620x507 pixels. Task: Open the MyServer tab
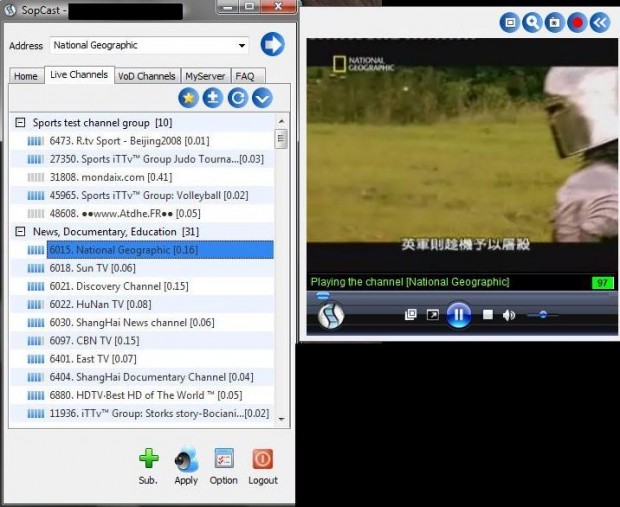tap(205, 76)
